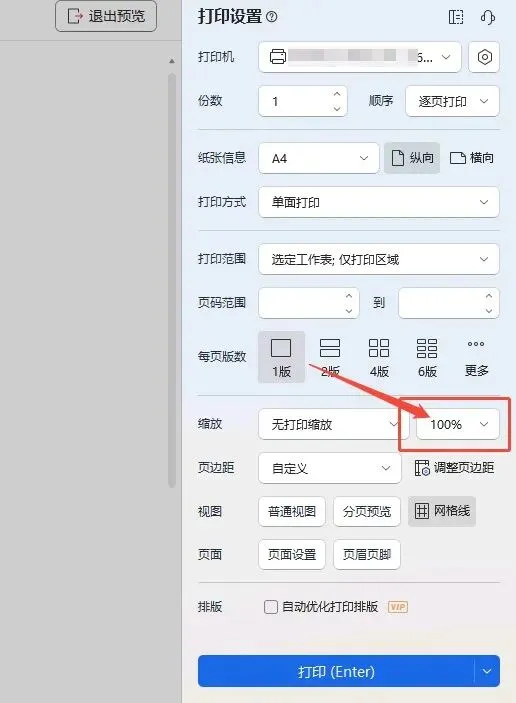Open 页眉页脚 header and footer

tap(367, 555)
